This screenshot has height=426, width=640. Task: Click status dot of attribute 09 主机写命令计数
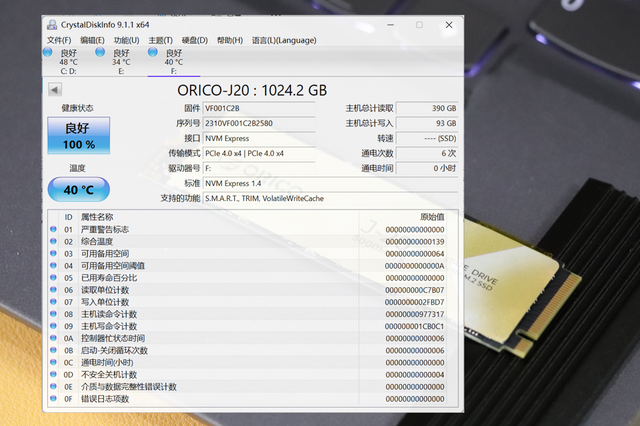click(53, 326)
